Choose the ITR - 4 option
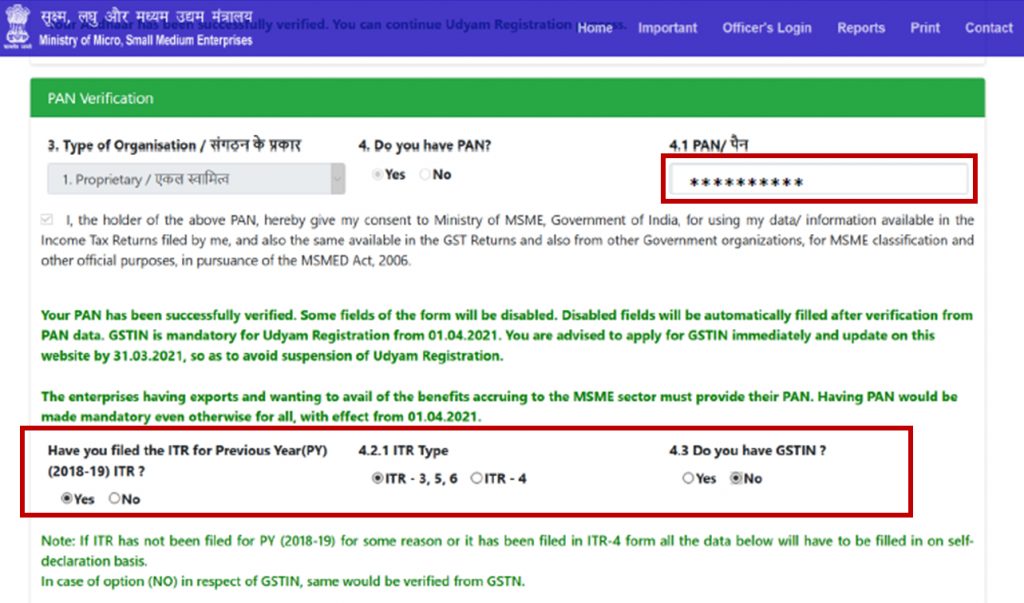The image size is (1024, 603). [x=476, y=479]
